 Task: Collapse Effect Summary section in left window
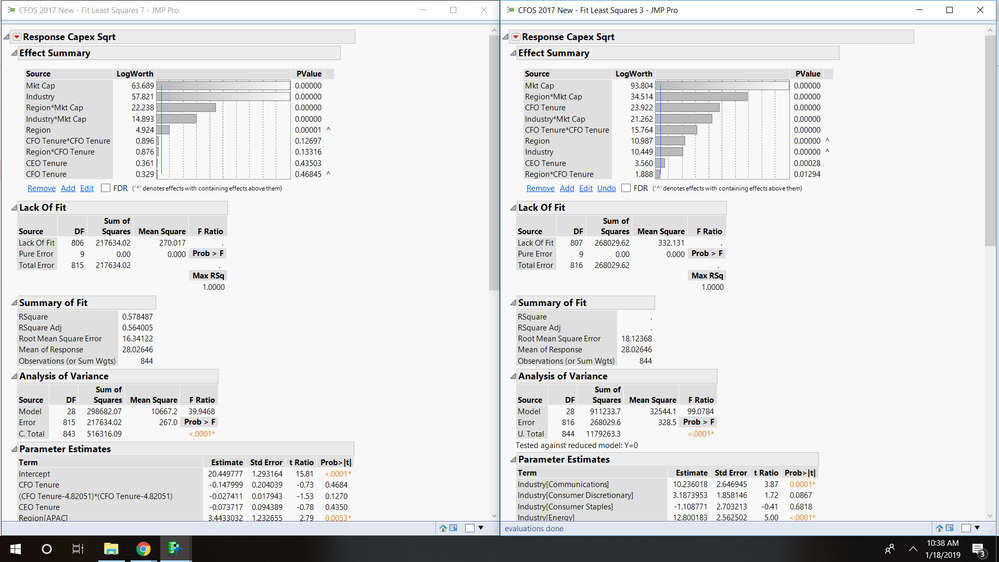pyautogui.click(x=14, y=54)
